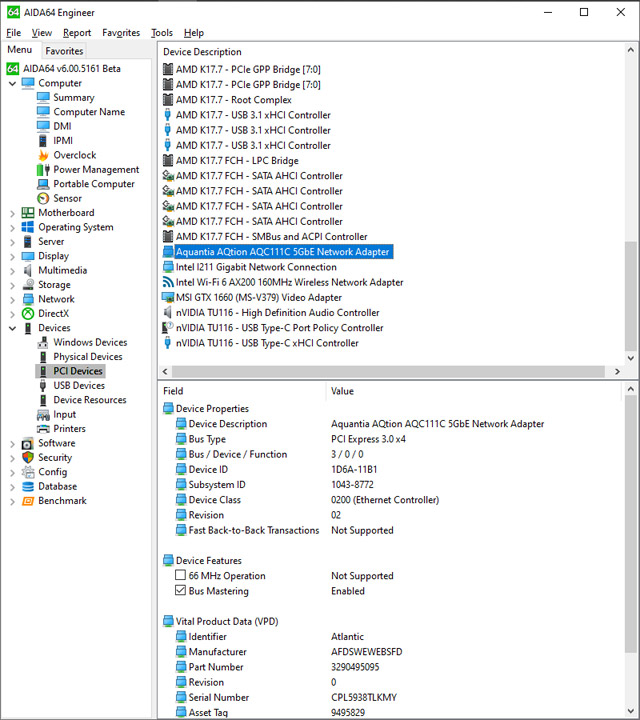Click the Part Number value 3290495095
640x720 pixels.
pyautogui.click(x=355, y=667)
